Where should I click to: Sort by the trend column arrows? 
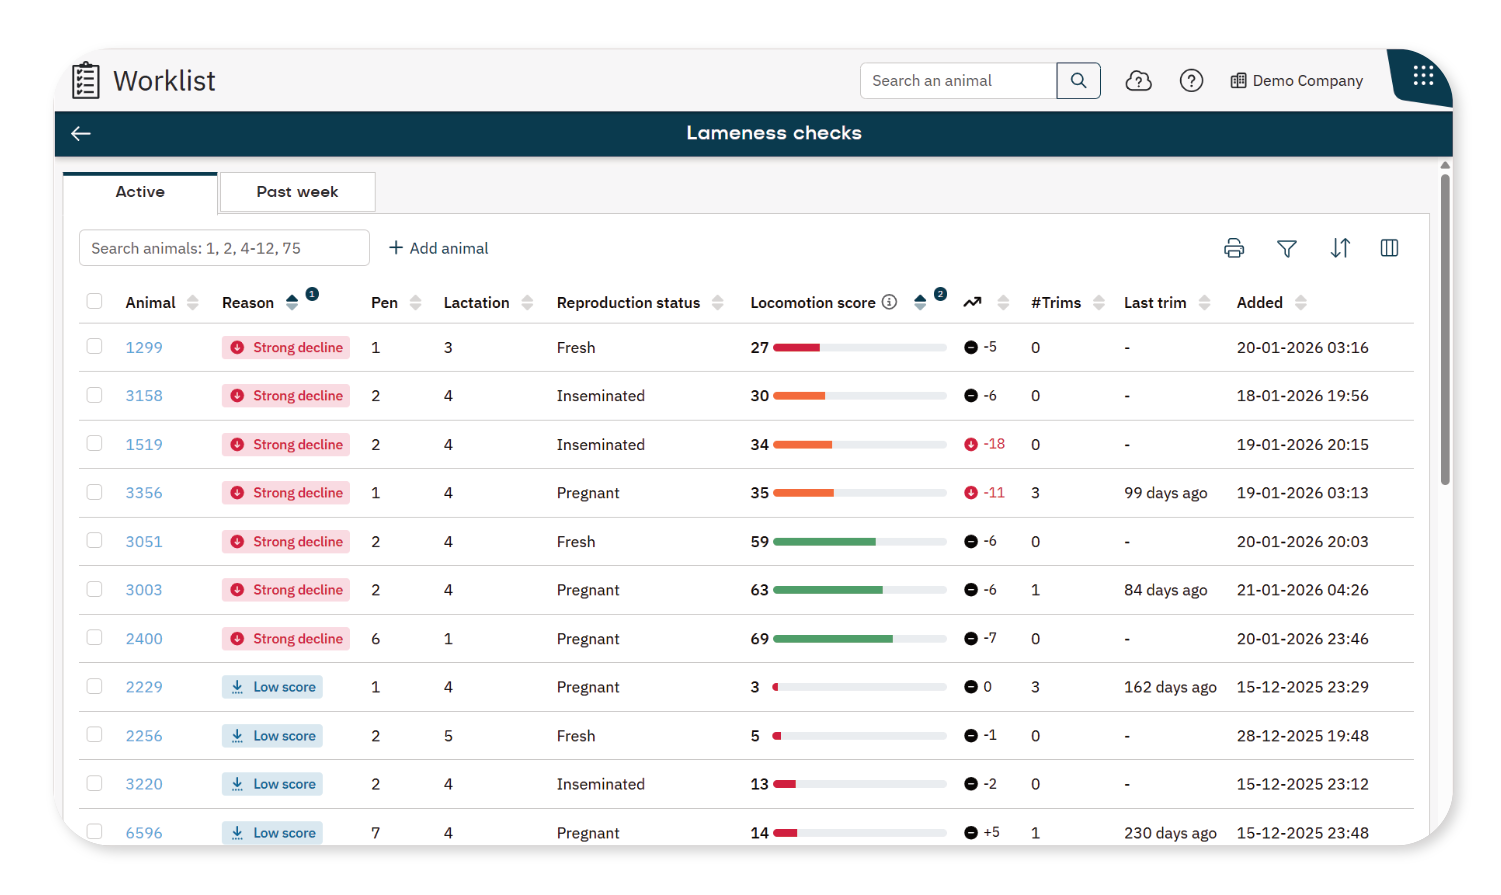pos(1003,303)
